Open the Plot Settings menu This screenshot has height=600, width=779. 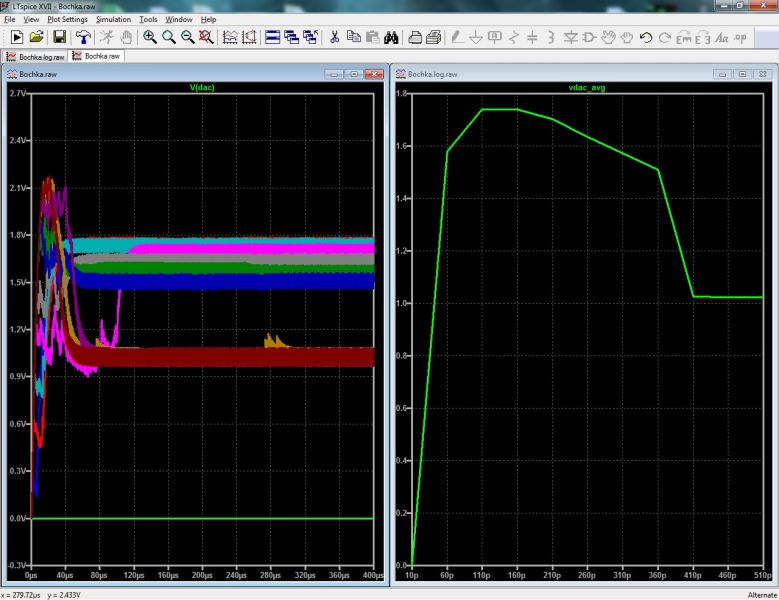(x=67, y=19)
